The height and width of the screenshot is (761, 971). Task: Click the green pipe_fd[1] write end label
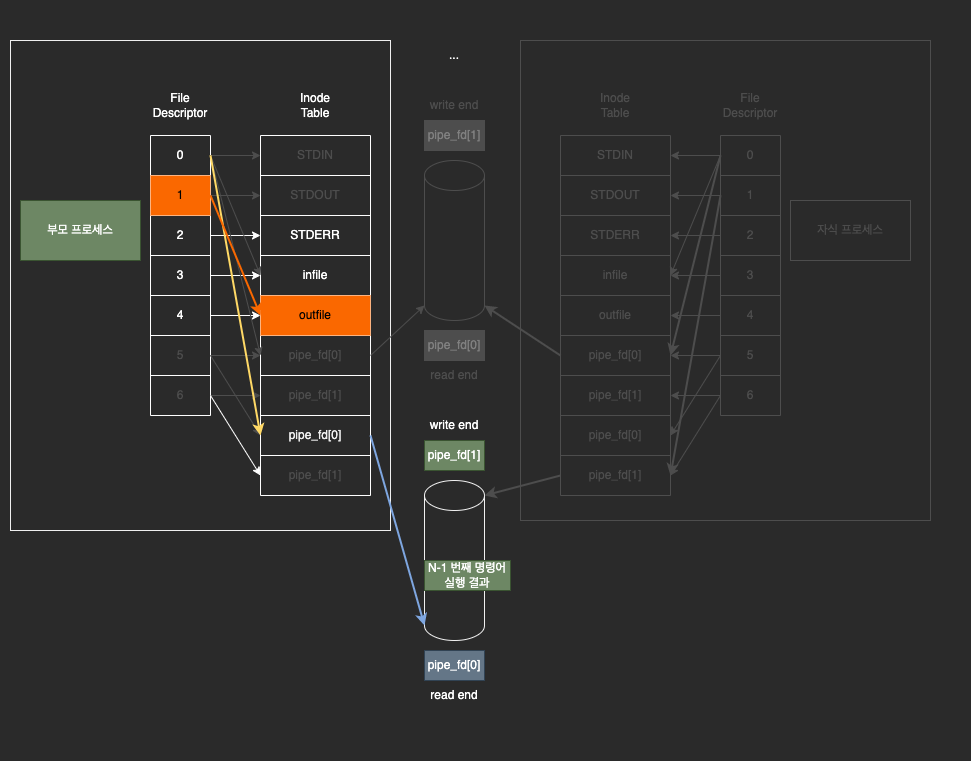(x=454, y=455)
